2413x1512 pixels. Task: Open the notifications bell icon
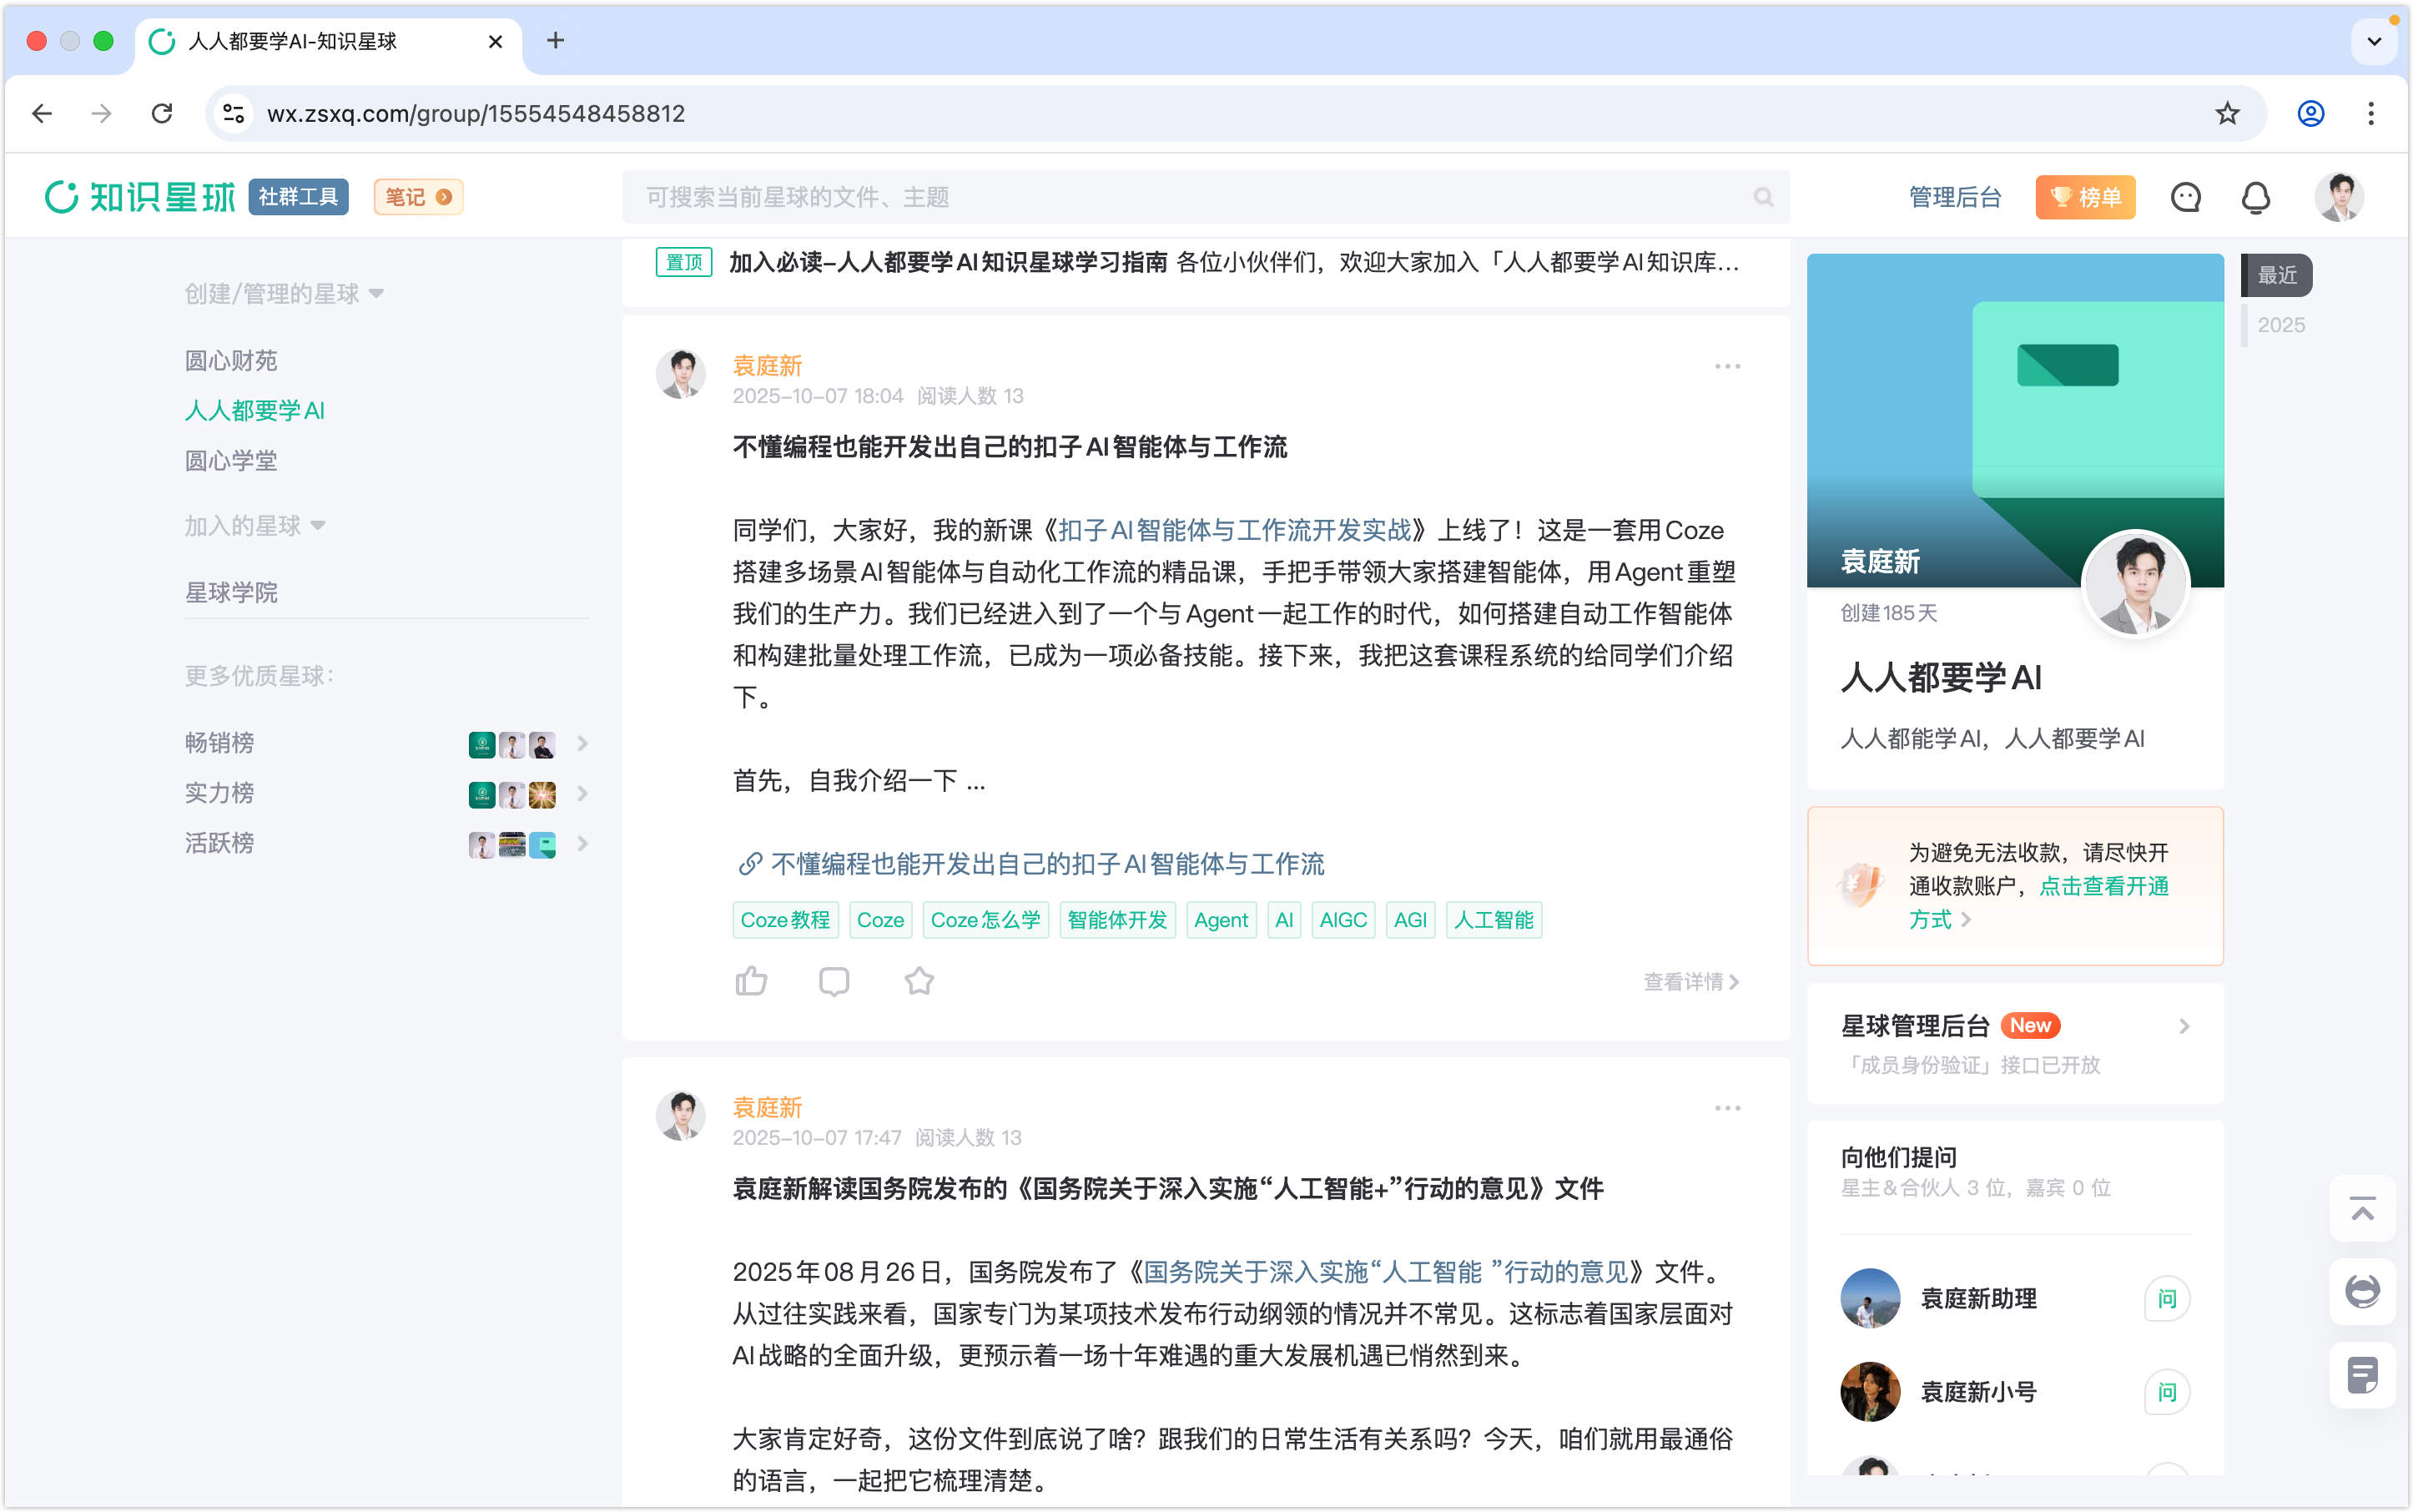pyautogui.click(x=2255, y=197)
